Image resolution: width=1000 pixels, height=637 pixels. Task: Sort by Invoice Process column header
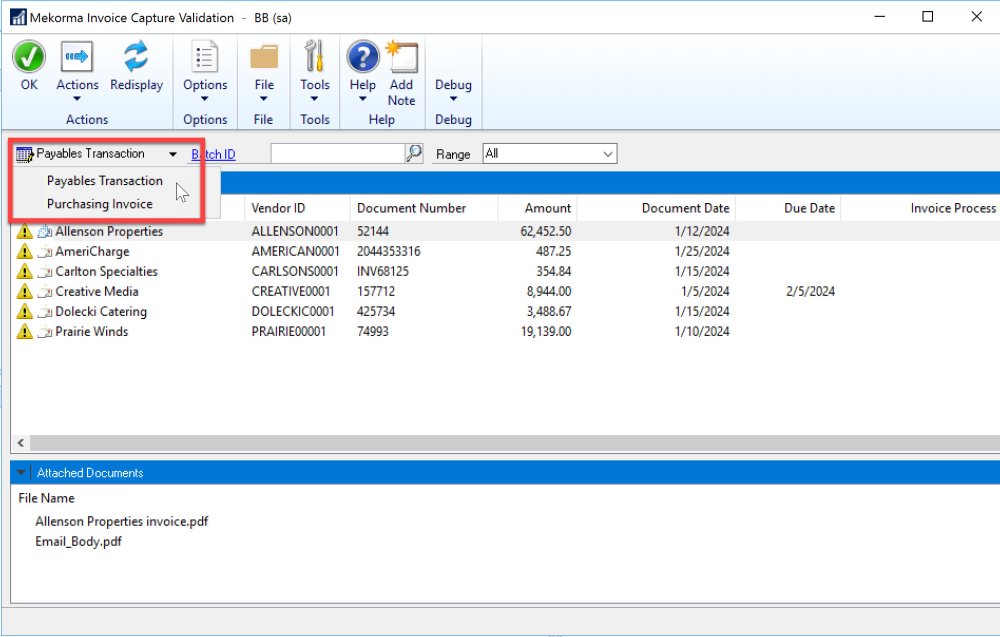(953, 208)
